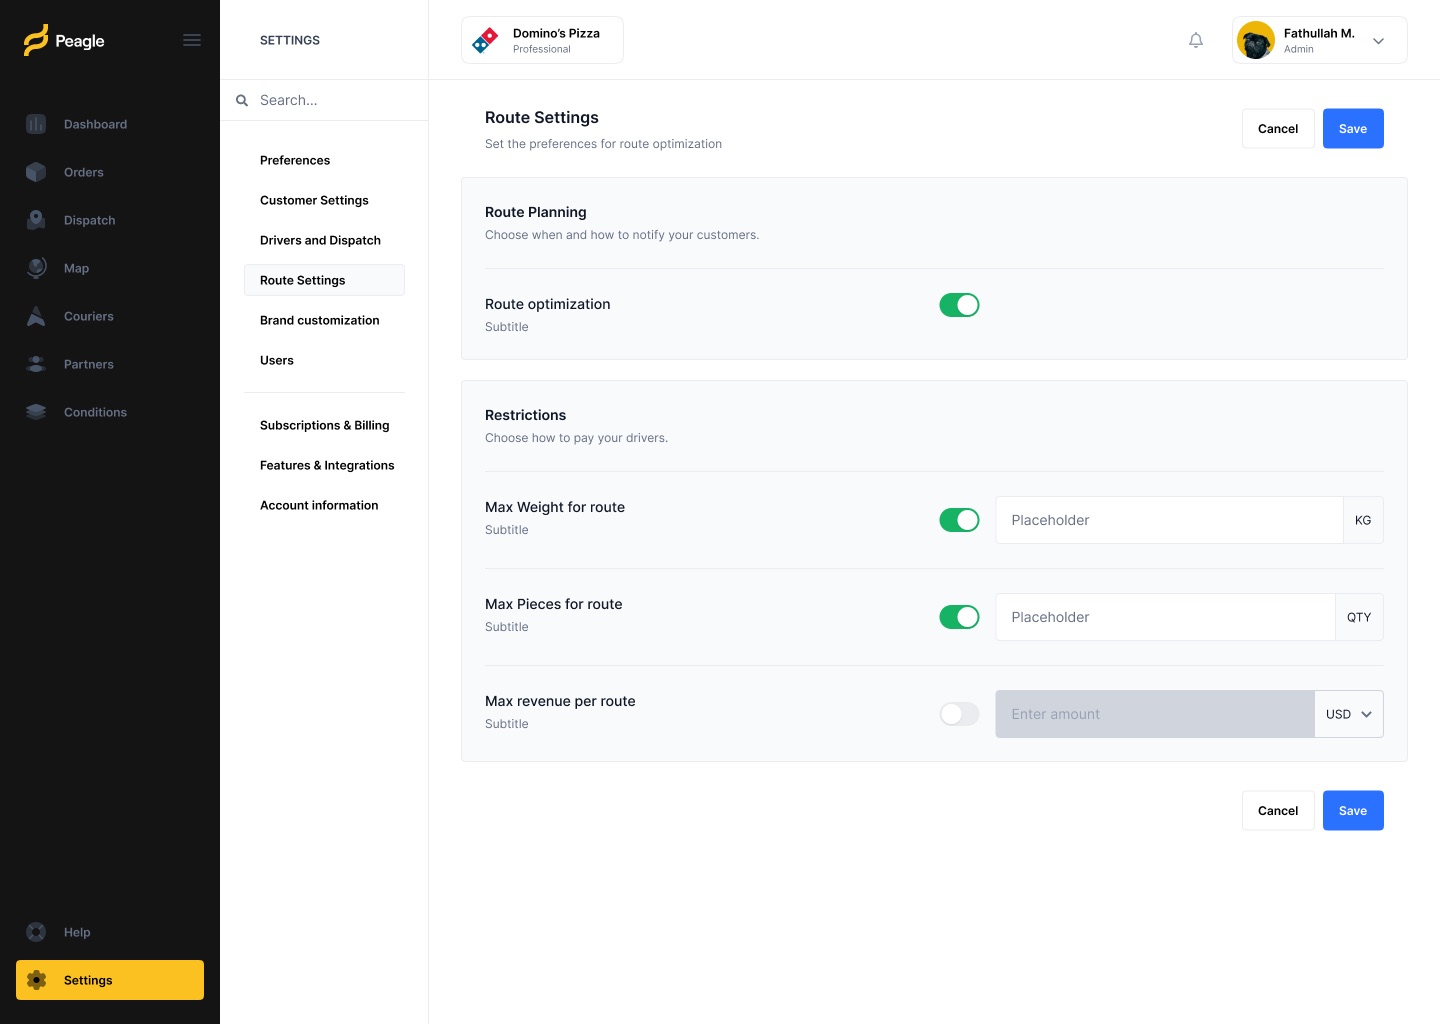
Task: Open Drivers and Dispatch section
Action: click(320, 240)
